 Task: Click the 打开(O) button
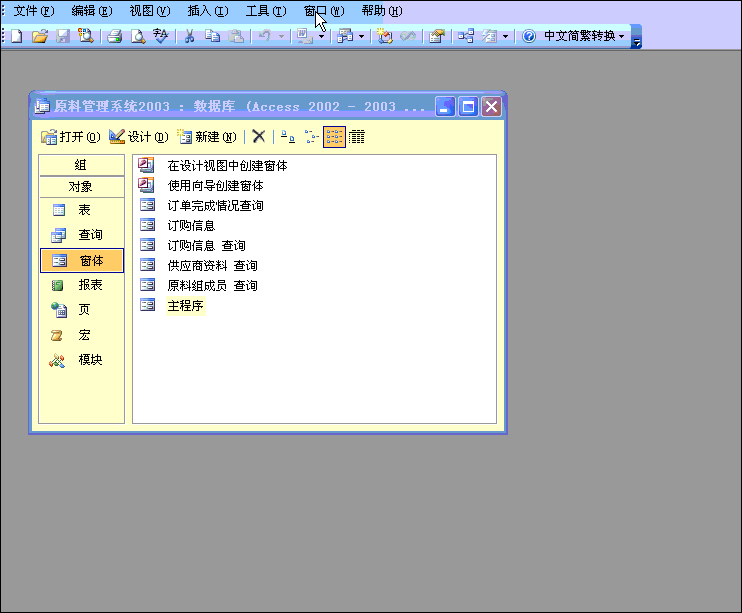pos(71,137)
